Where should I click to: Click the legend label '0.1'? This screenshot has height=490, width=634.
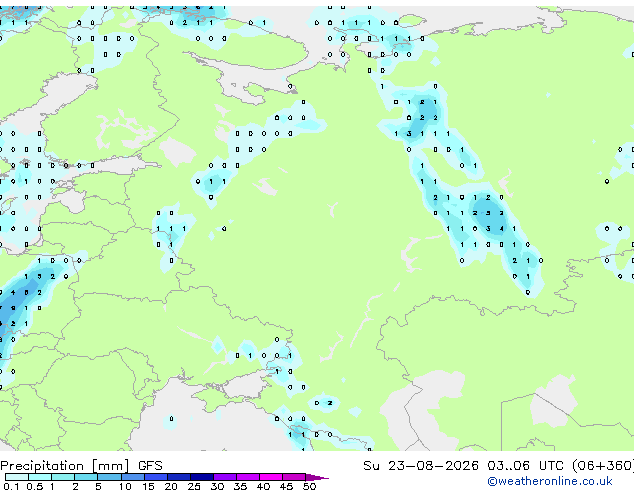11,486
